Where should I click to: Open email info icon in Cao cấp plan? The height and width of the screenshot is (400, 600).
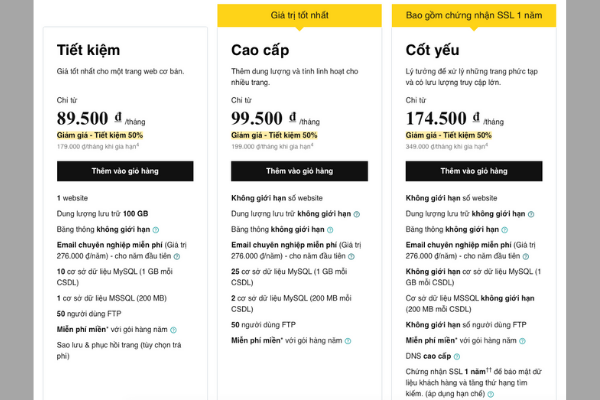(351, 256)
